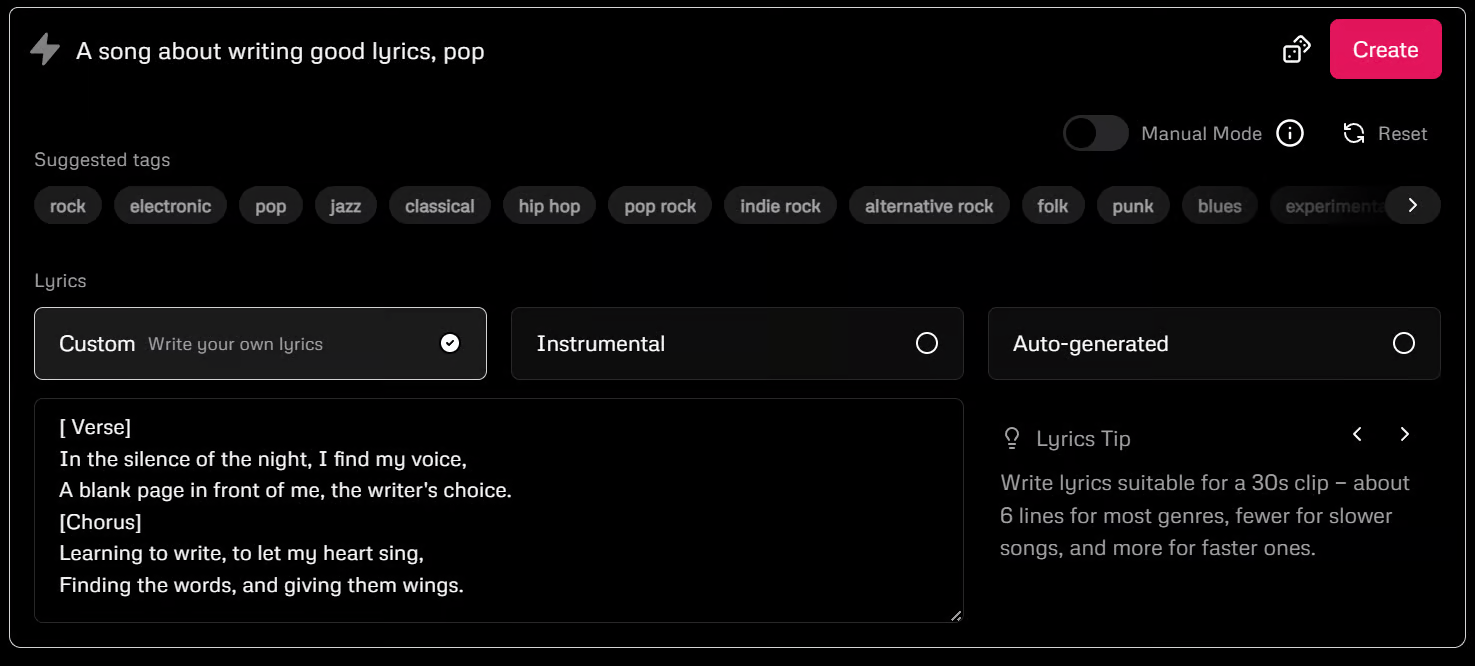Click the Reset refresh icon
1475x666 pixels.
point(1354,133)
